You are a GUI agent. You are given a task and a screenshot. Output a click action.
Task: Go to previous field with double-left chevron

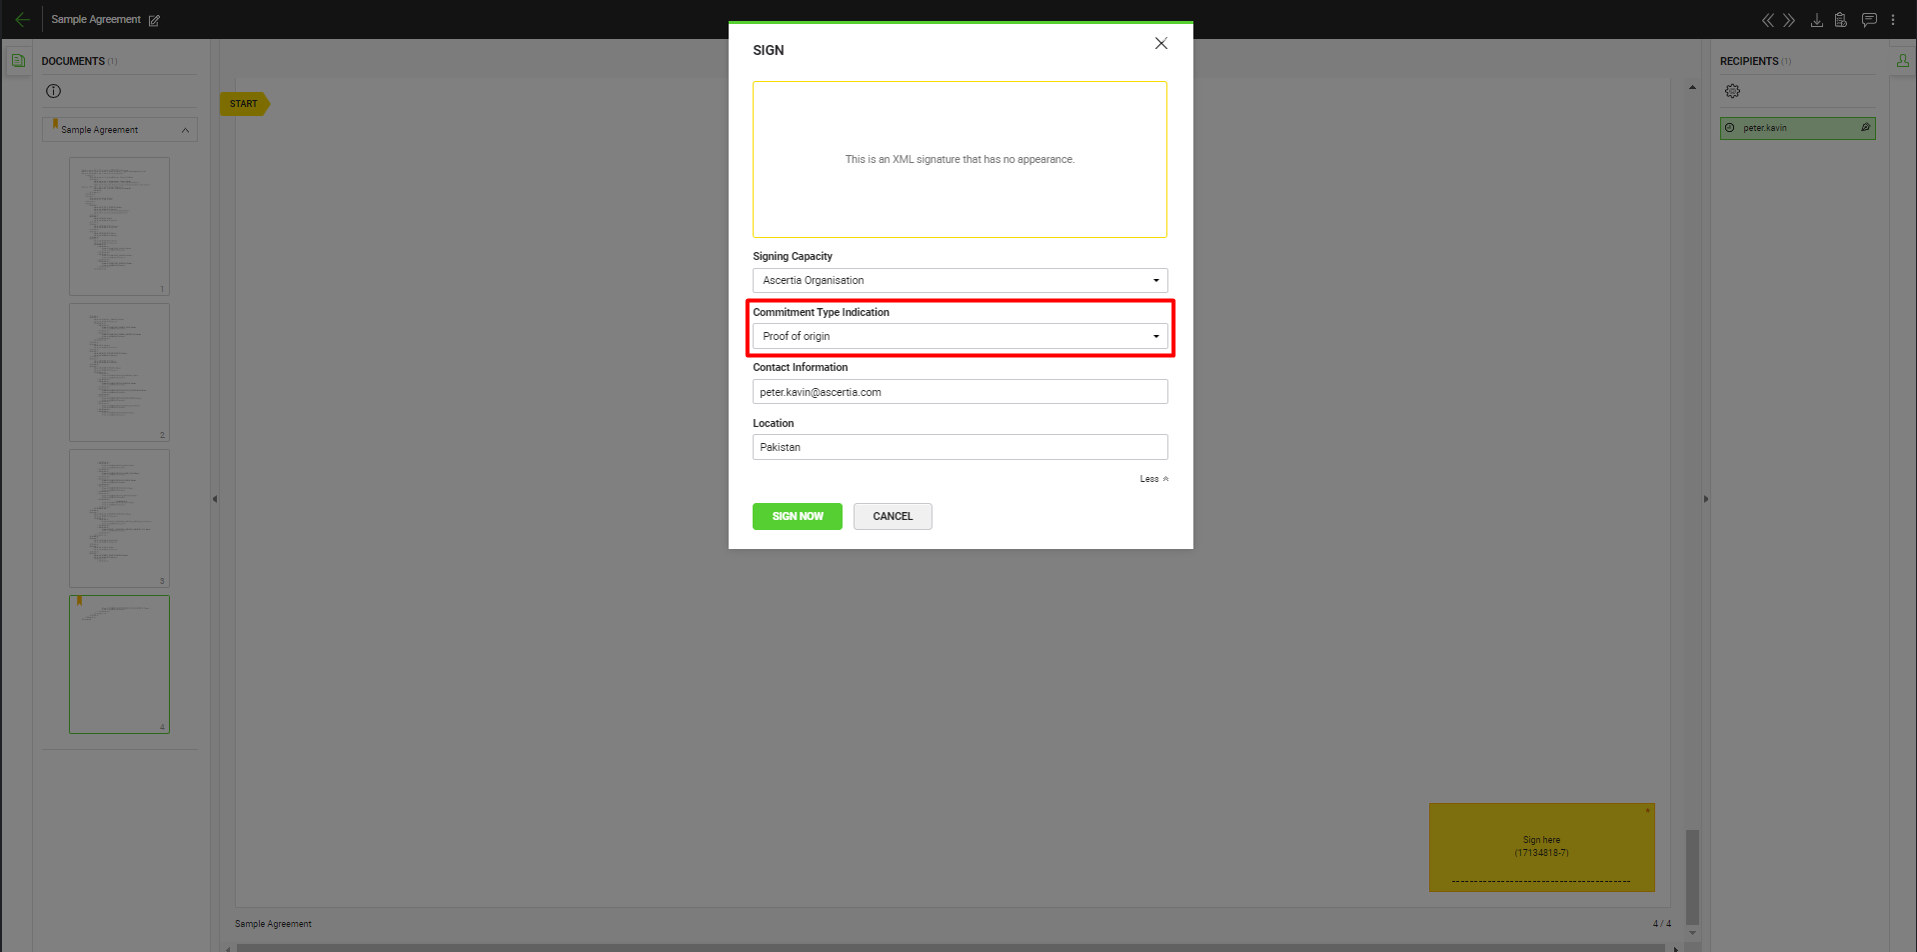pos(1767,20)
